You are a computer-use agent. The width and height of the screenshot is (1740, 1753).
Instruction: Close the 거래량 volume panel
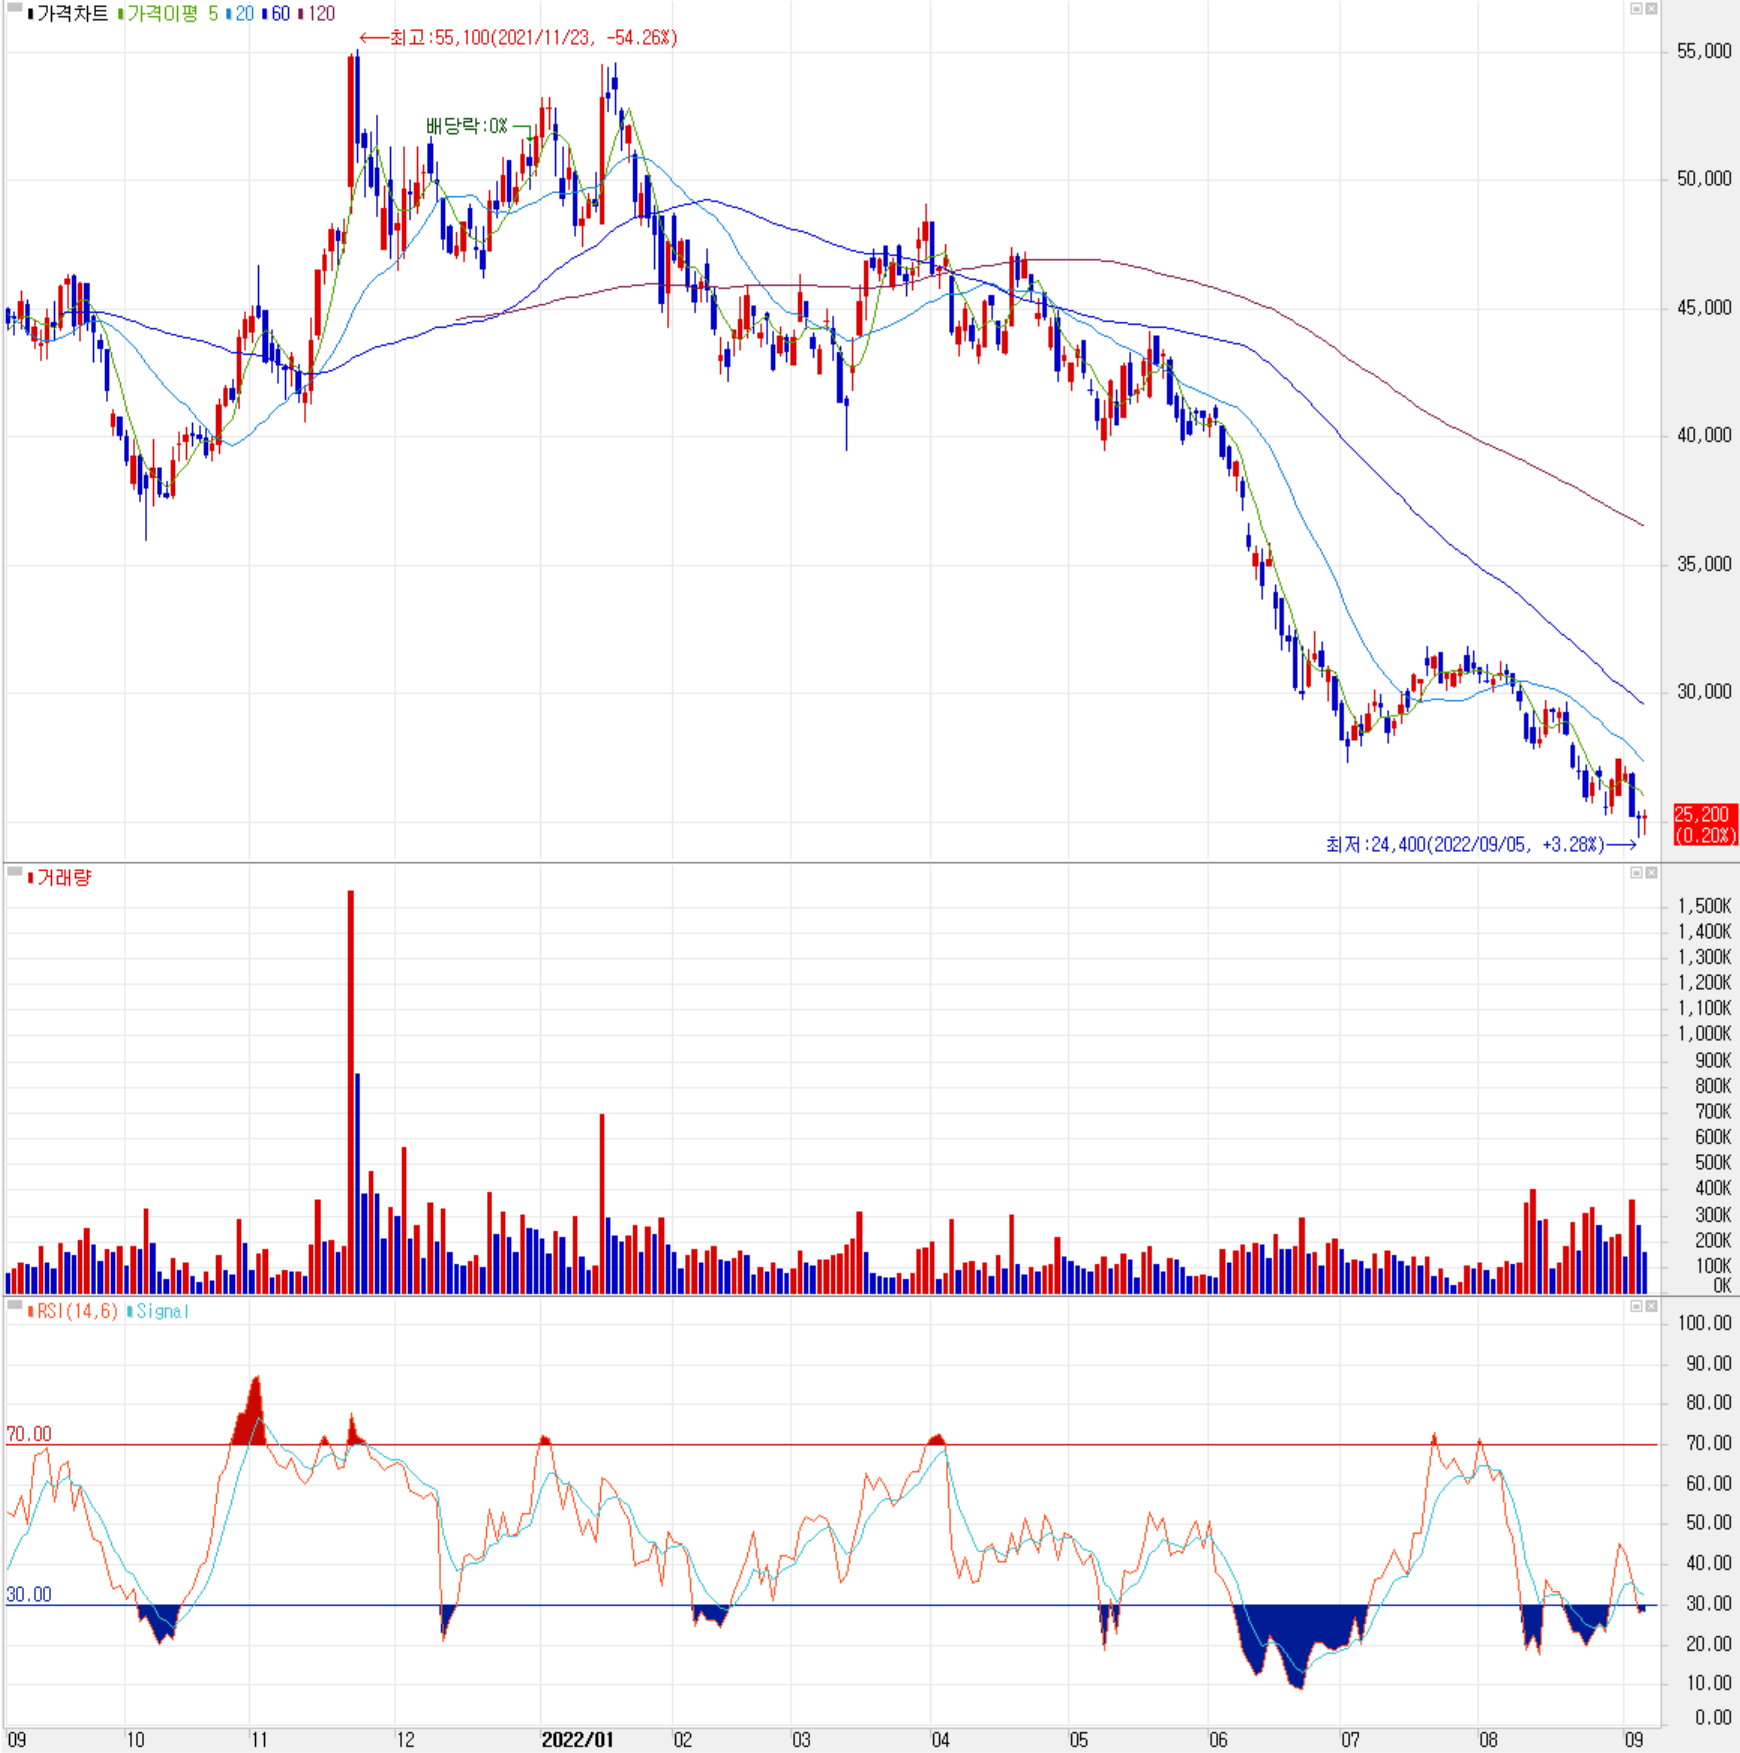(x=1651, y=873)
